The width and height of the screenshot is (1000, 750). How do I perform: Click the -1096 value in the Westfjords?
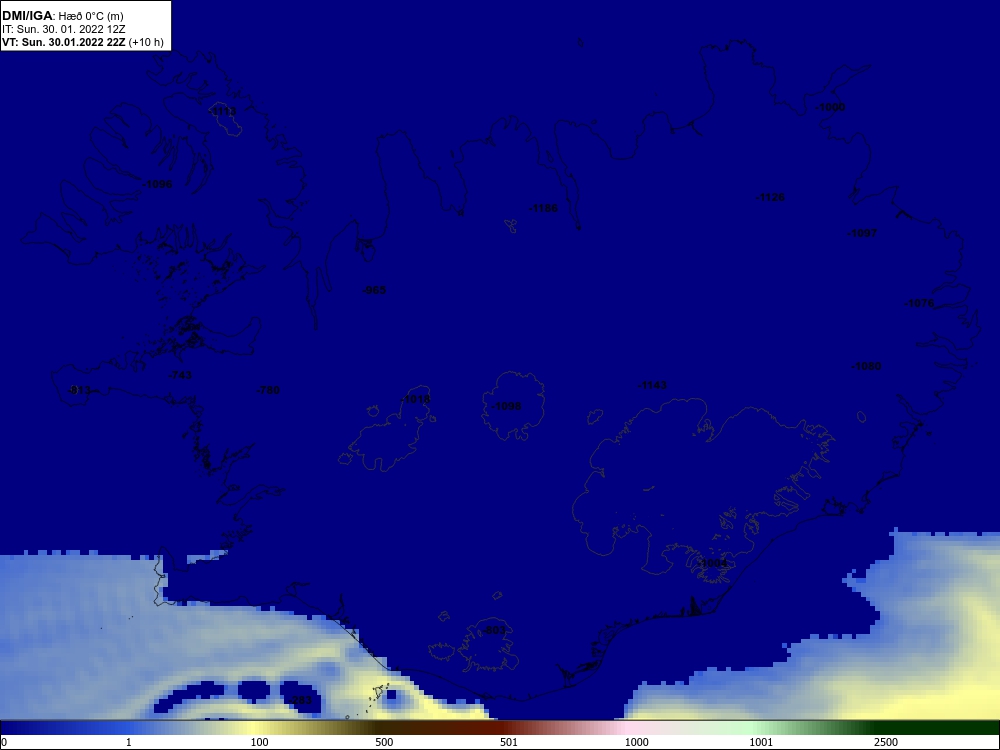pos(158,184)
